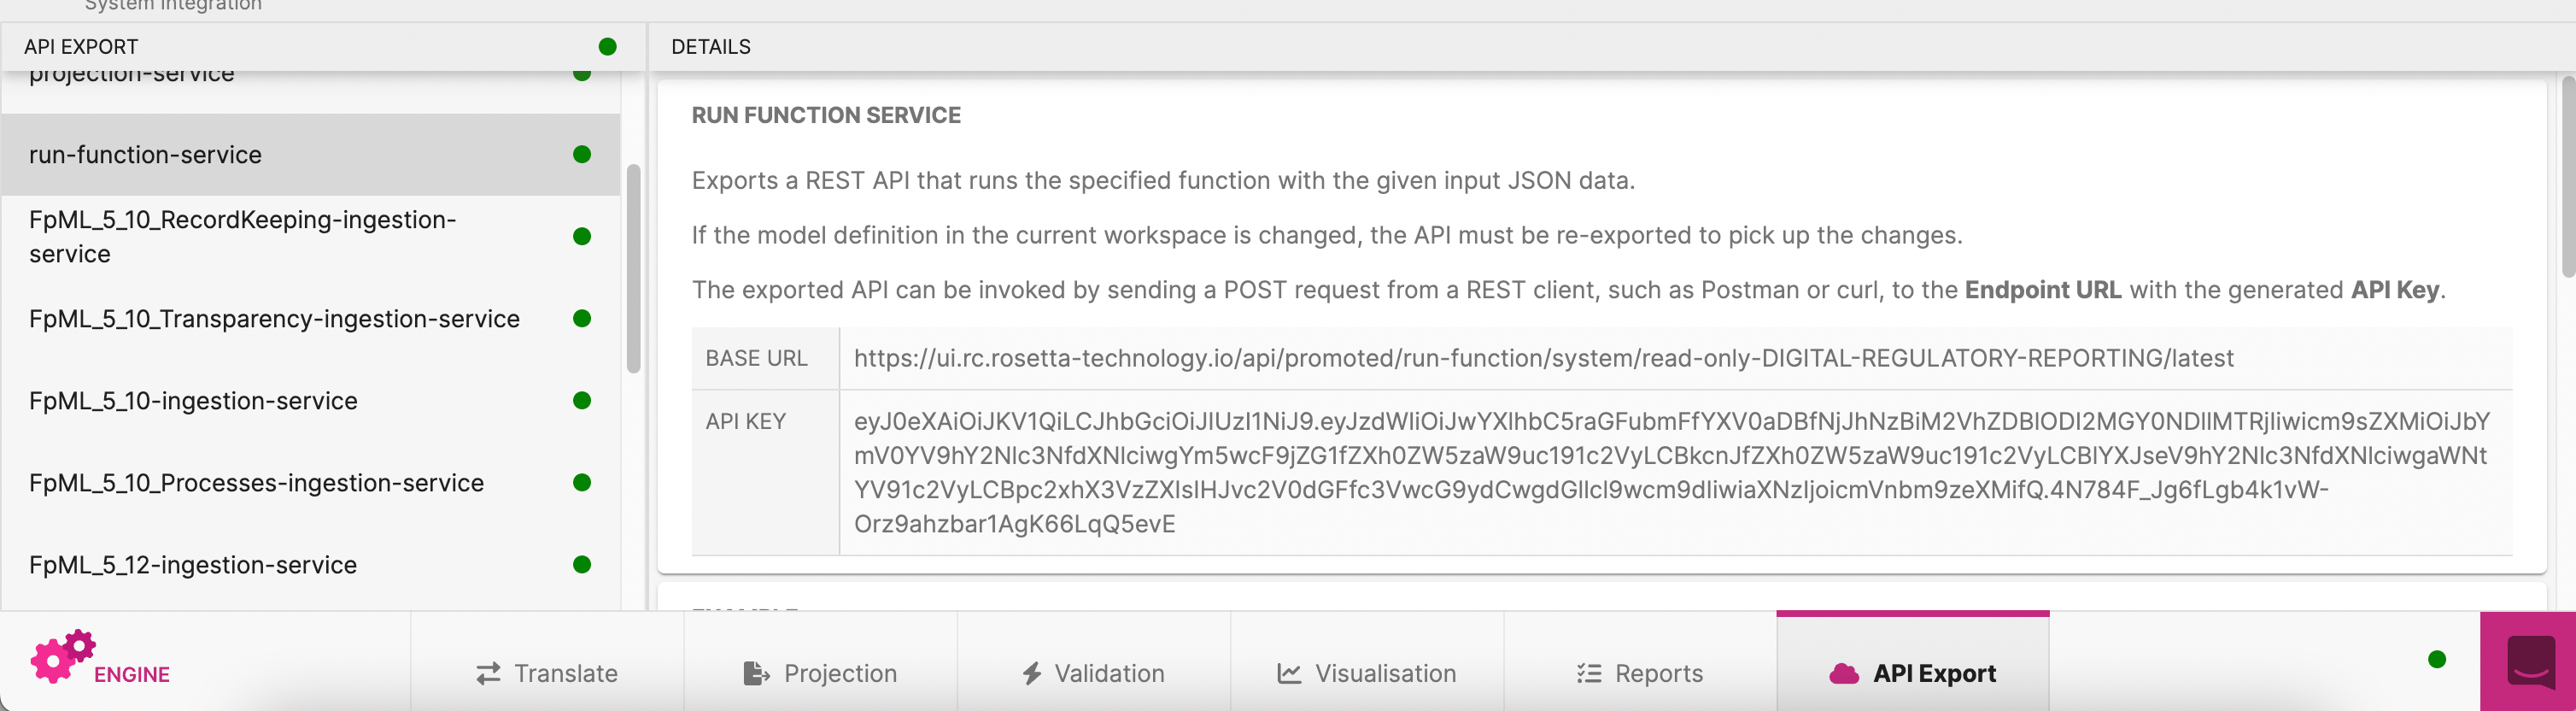Select FpML_5_10_Processes-ingestion-service entry
Image resolution: width=2576 pixels, height=711 pixels.
click(256, 482)
